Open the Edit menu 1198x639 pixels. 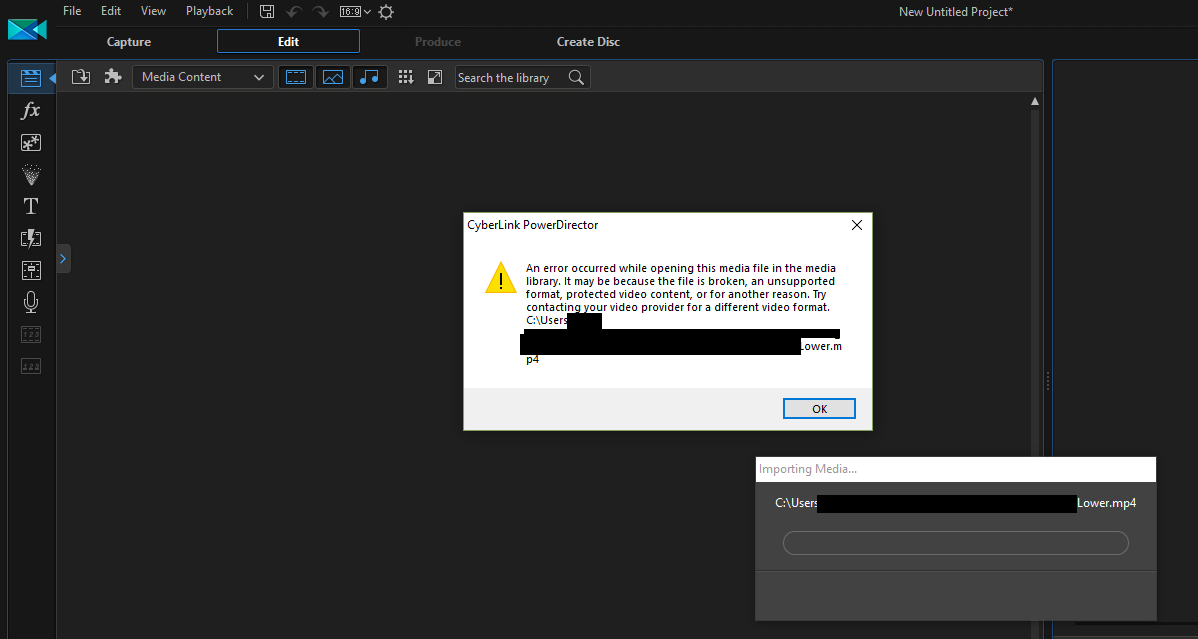pos(111,11)
